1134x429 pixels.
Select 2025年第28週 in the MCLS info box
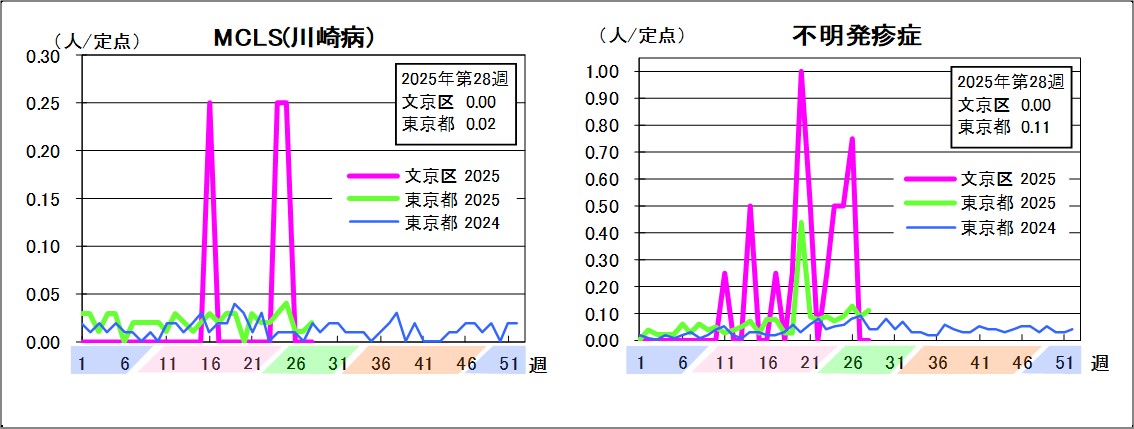455,80
